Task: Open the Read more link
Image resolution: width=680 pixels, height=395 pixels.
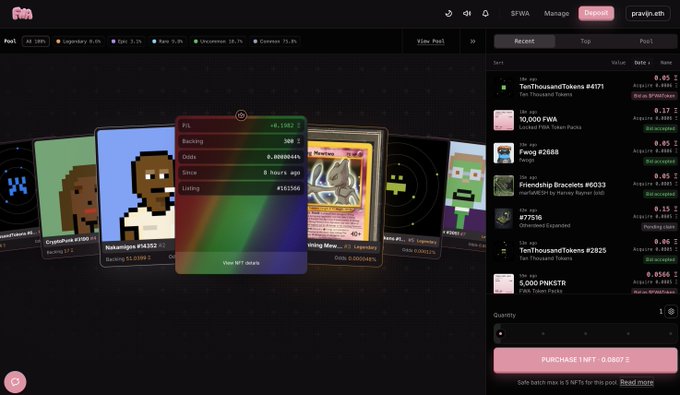Action: [636, 382]
